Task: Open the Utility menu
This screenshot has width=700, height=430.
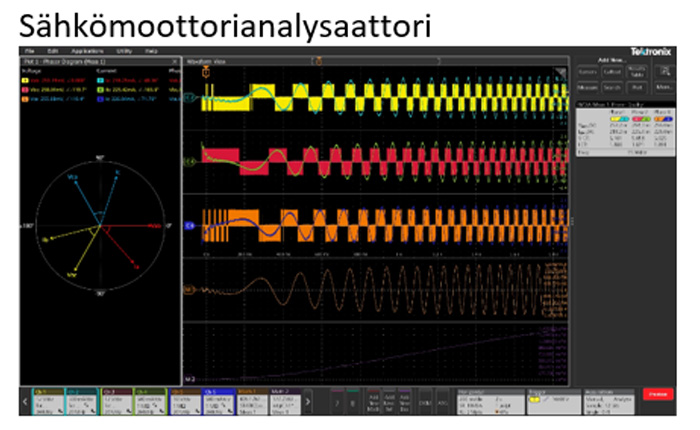Action: coord(124,50)
